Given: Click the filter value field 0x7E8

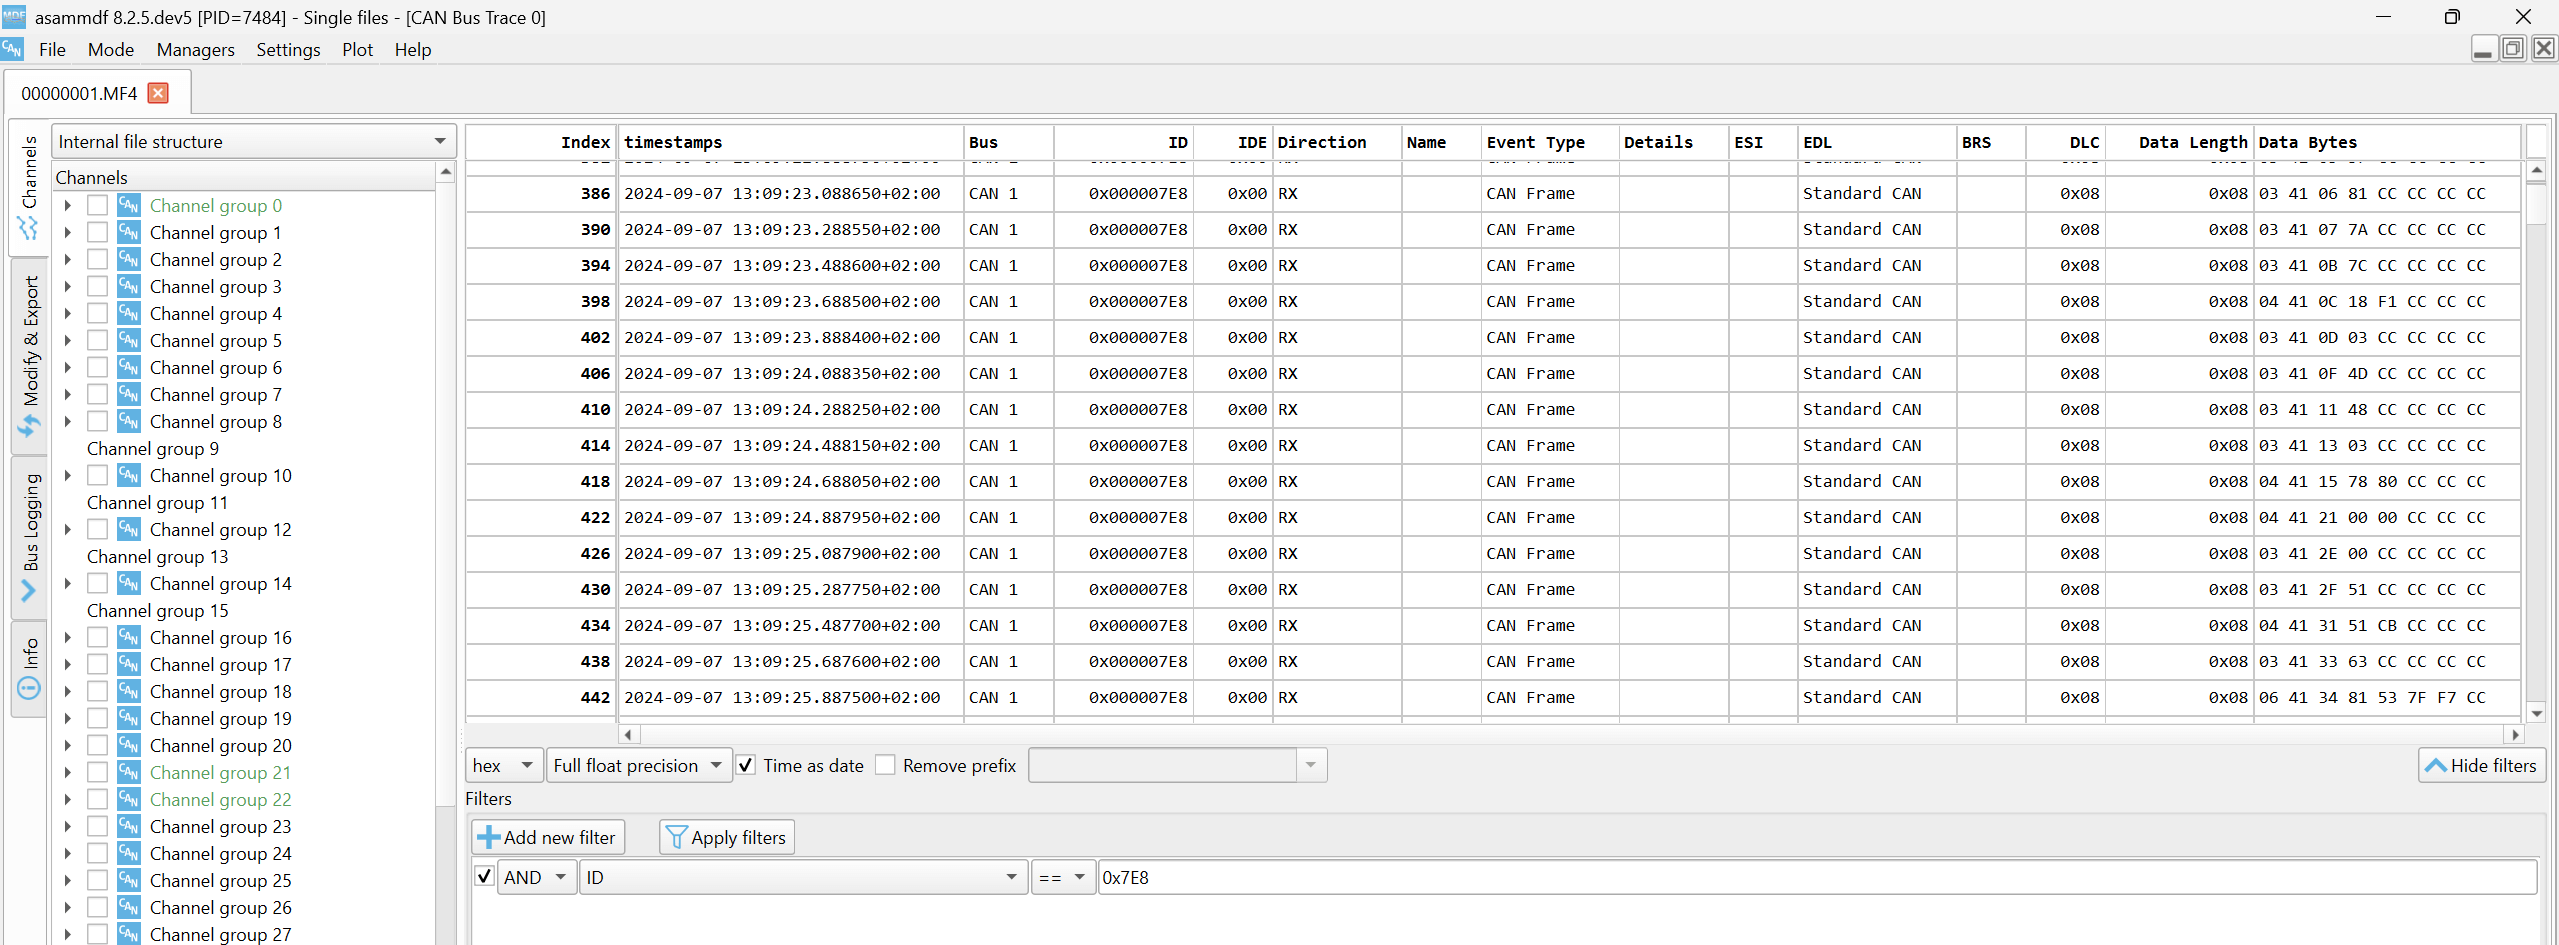Looking at the screenshot, I should click(x=1816, y=877).
